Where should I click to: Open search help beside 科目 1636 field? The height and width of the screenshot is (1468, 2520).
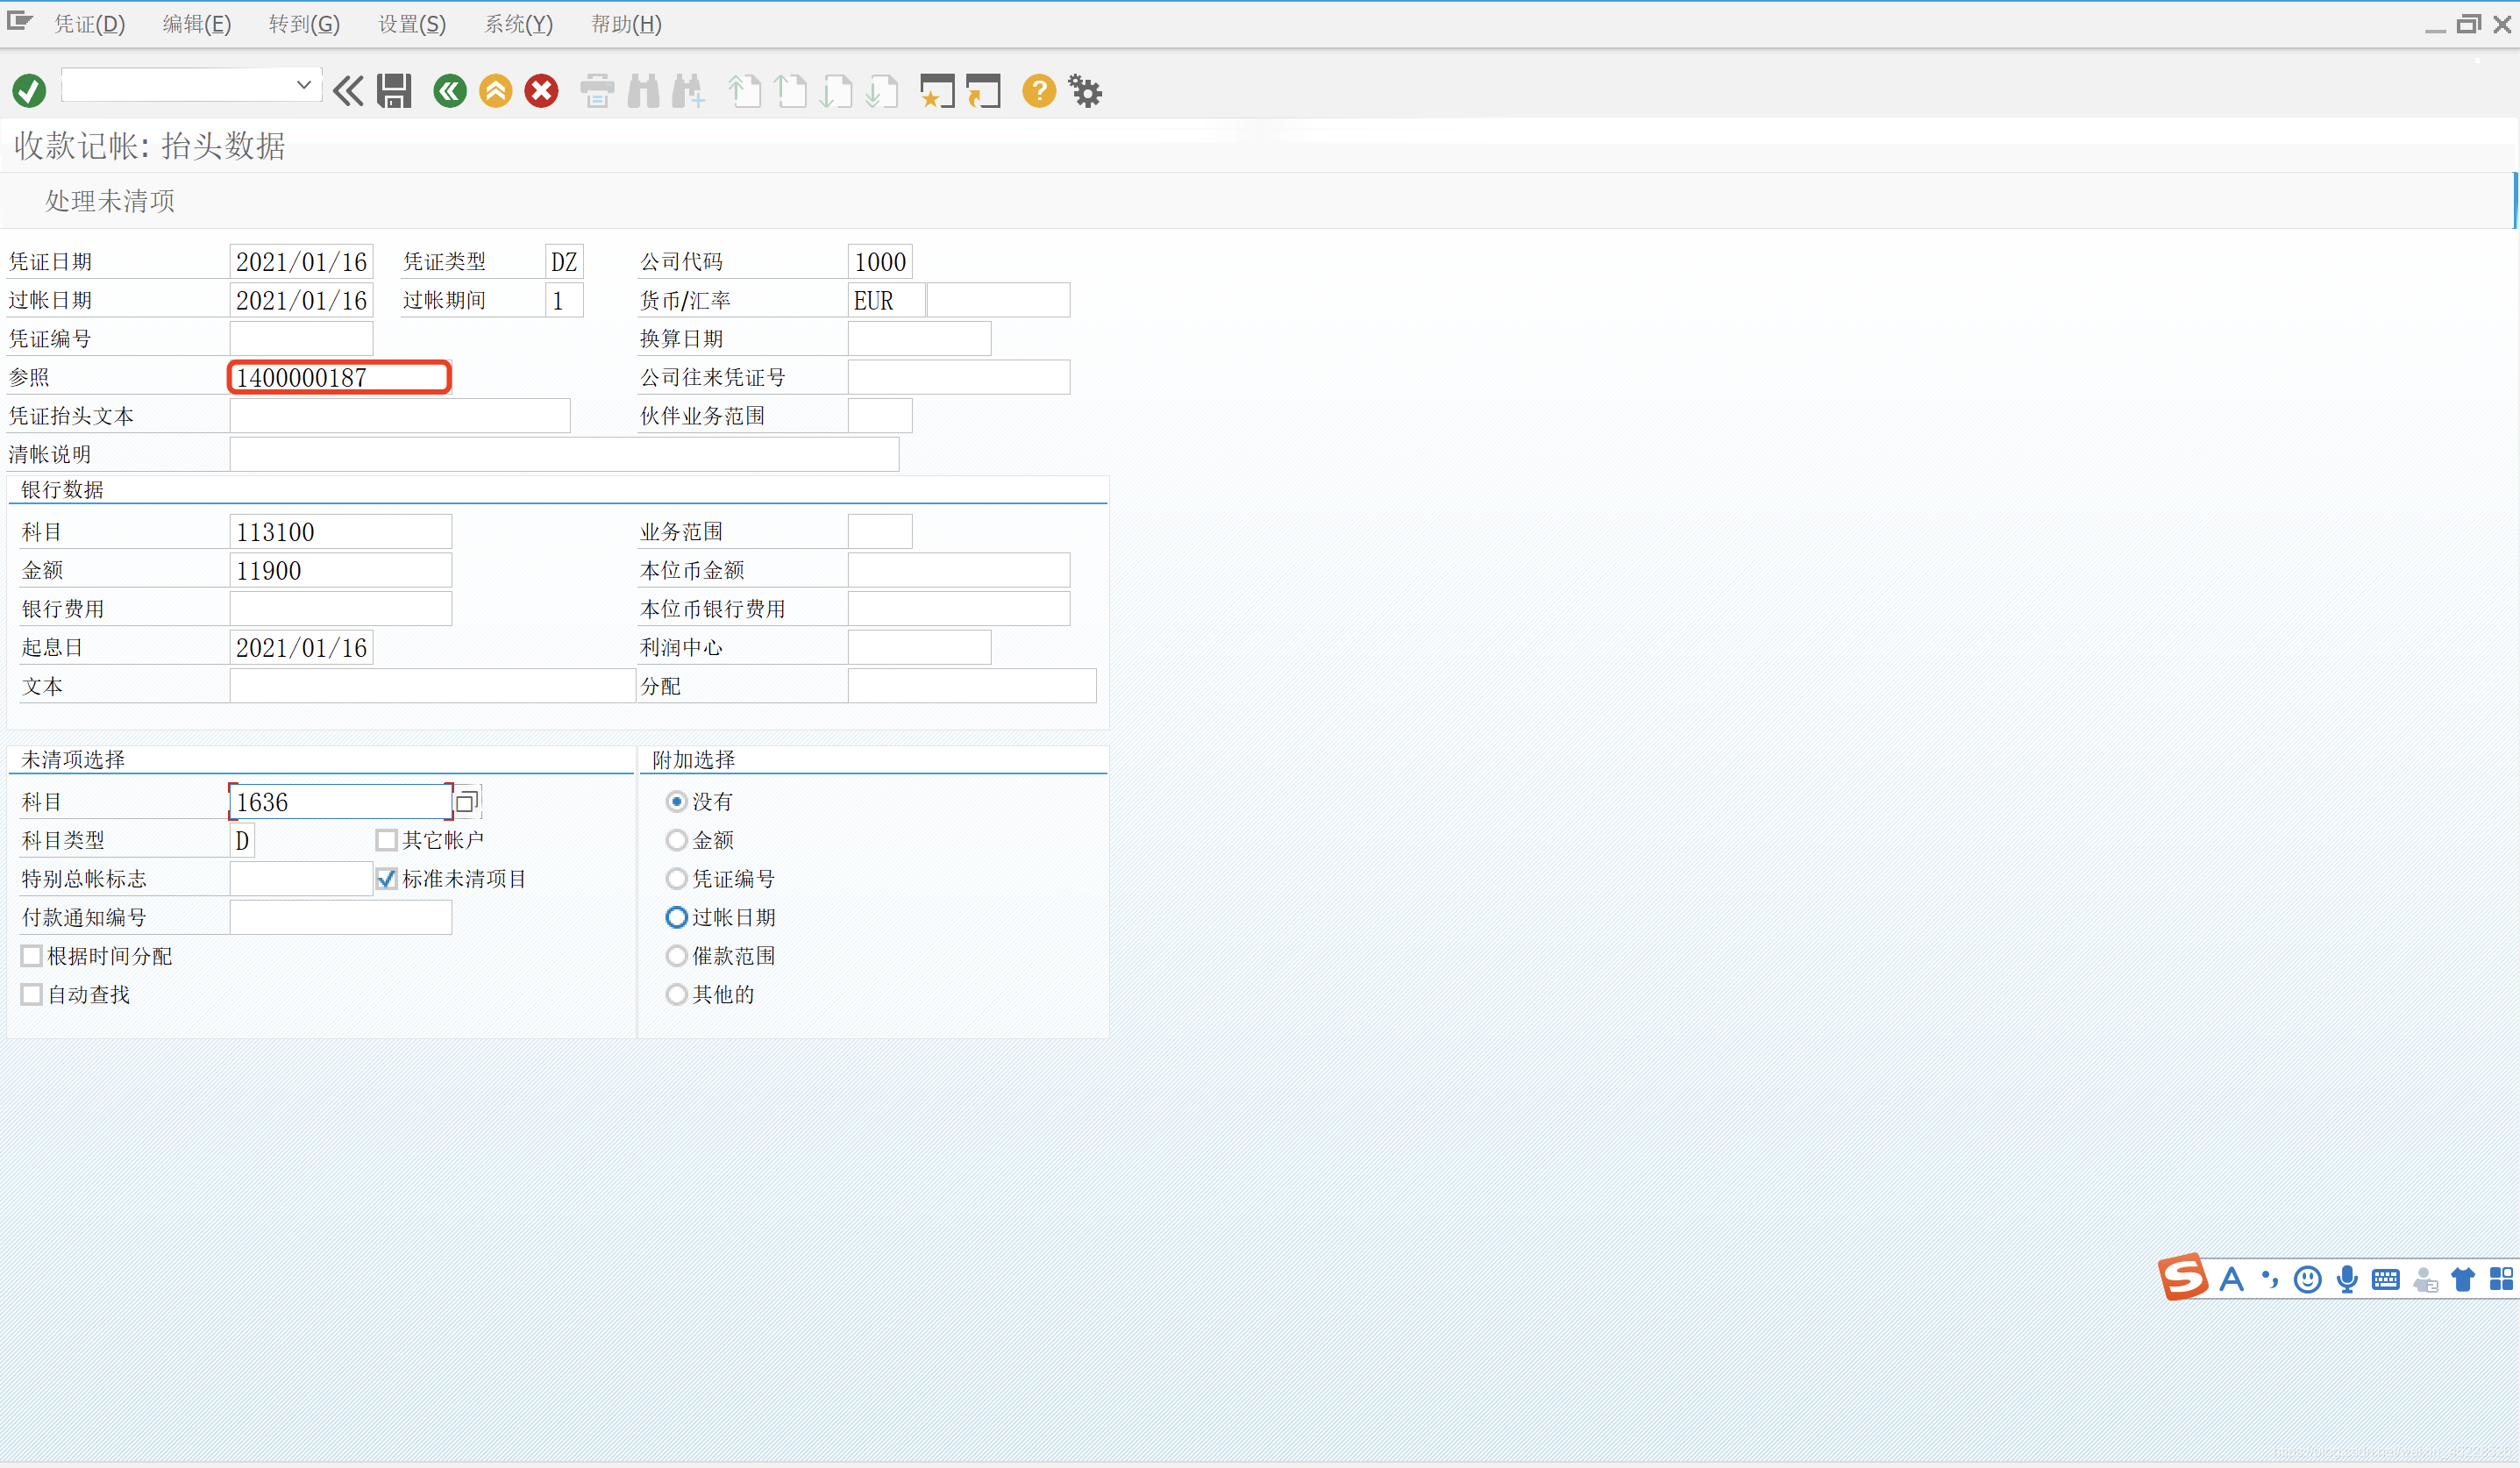click(x=466, y=802)
